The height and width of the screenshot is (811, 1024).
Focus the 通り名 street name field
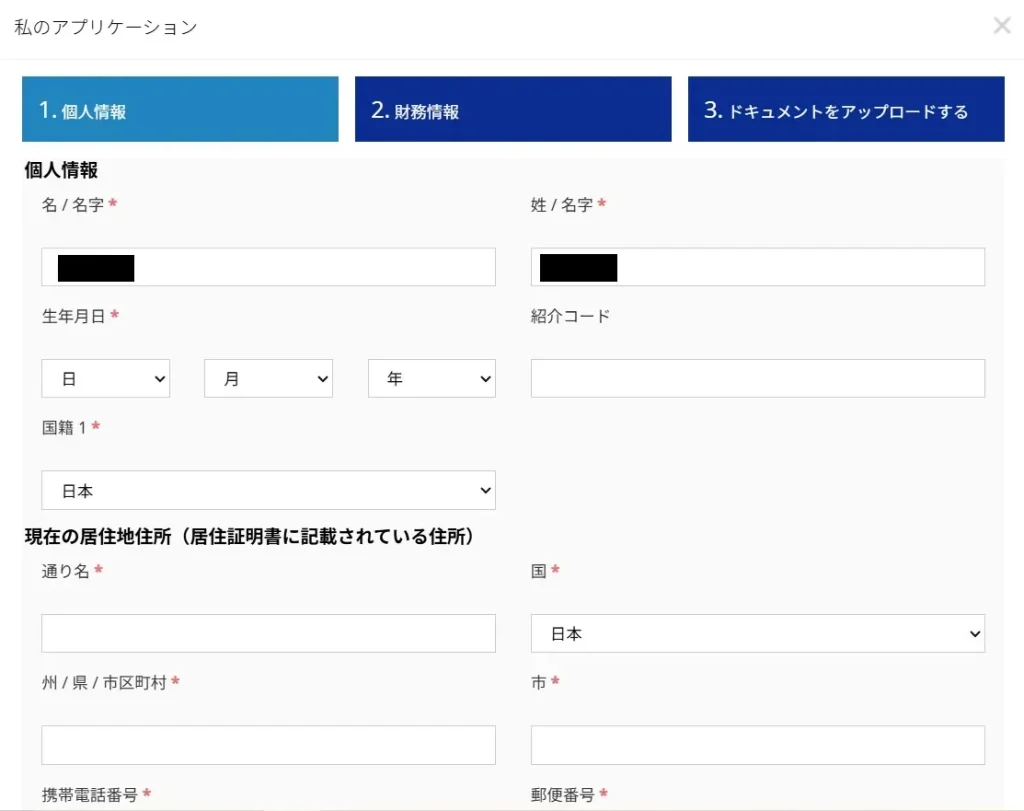click(x=268, y=633)
